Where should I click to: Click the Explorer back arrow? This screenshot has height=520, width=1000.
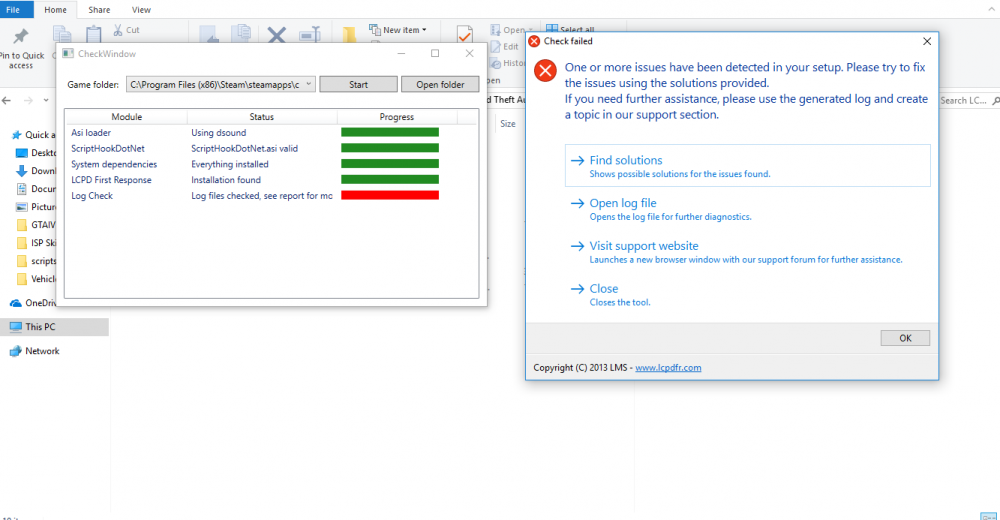6,100
